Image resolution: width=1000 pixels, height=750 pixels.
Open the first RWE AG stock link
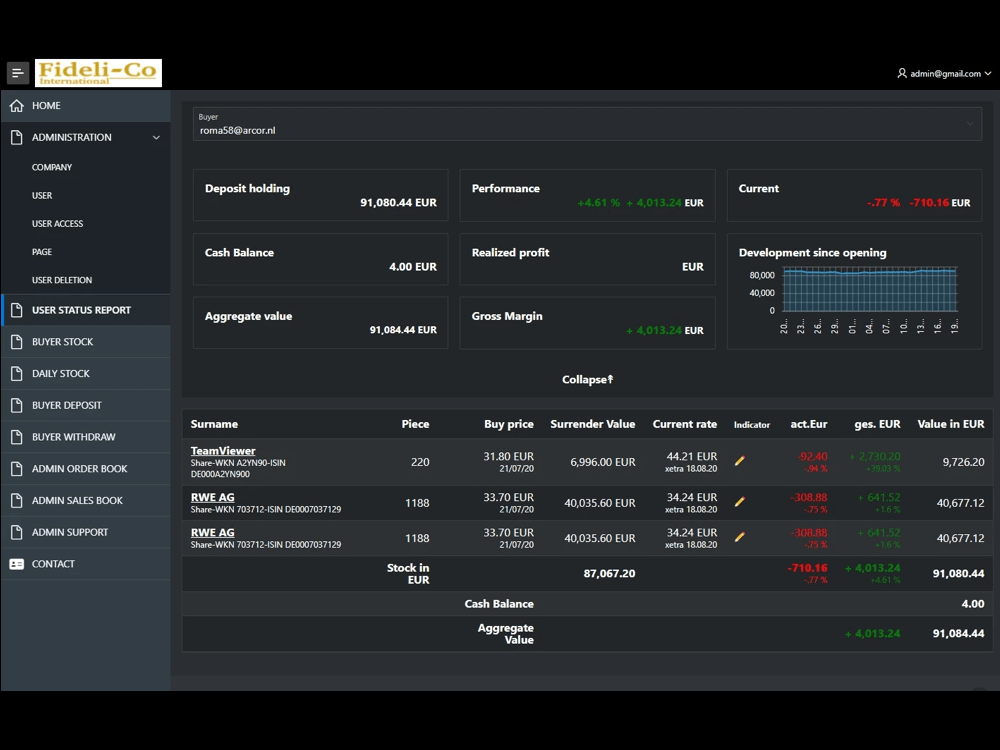pyautogui.click(x=212, y=497)
